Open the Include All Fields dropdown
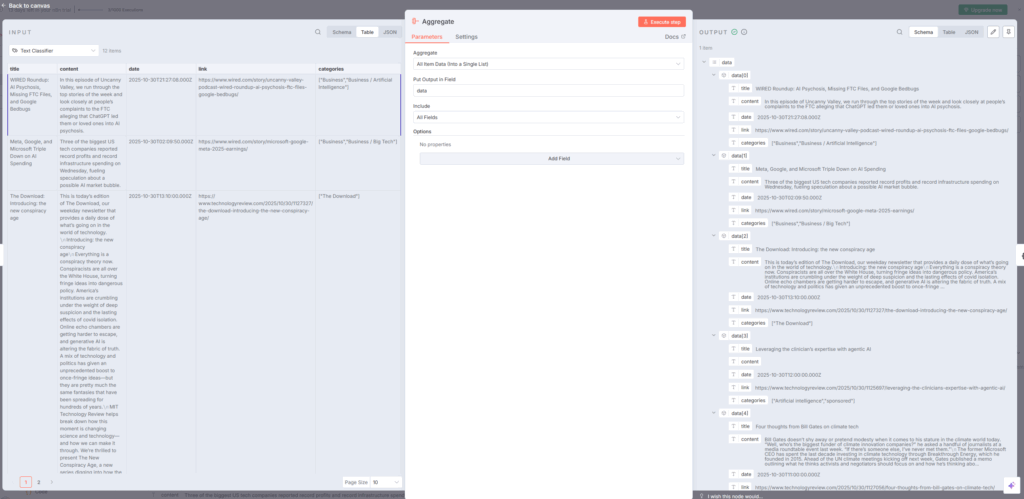This screenshot has height=499, width=1024. point(548,117)
